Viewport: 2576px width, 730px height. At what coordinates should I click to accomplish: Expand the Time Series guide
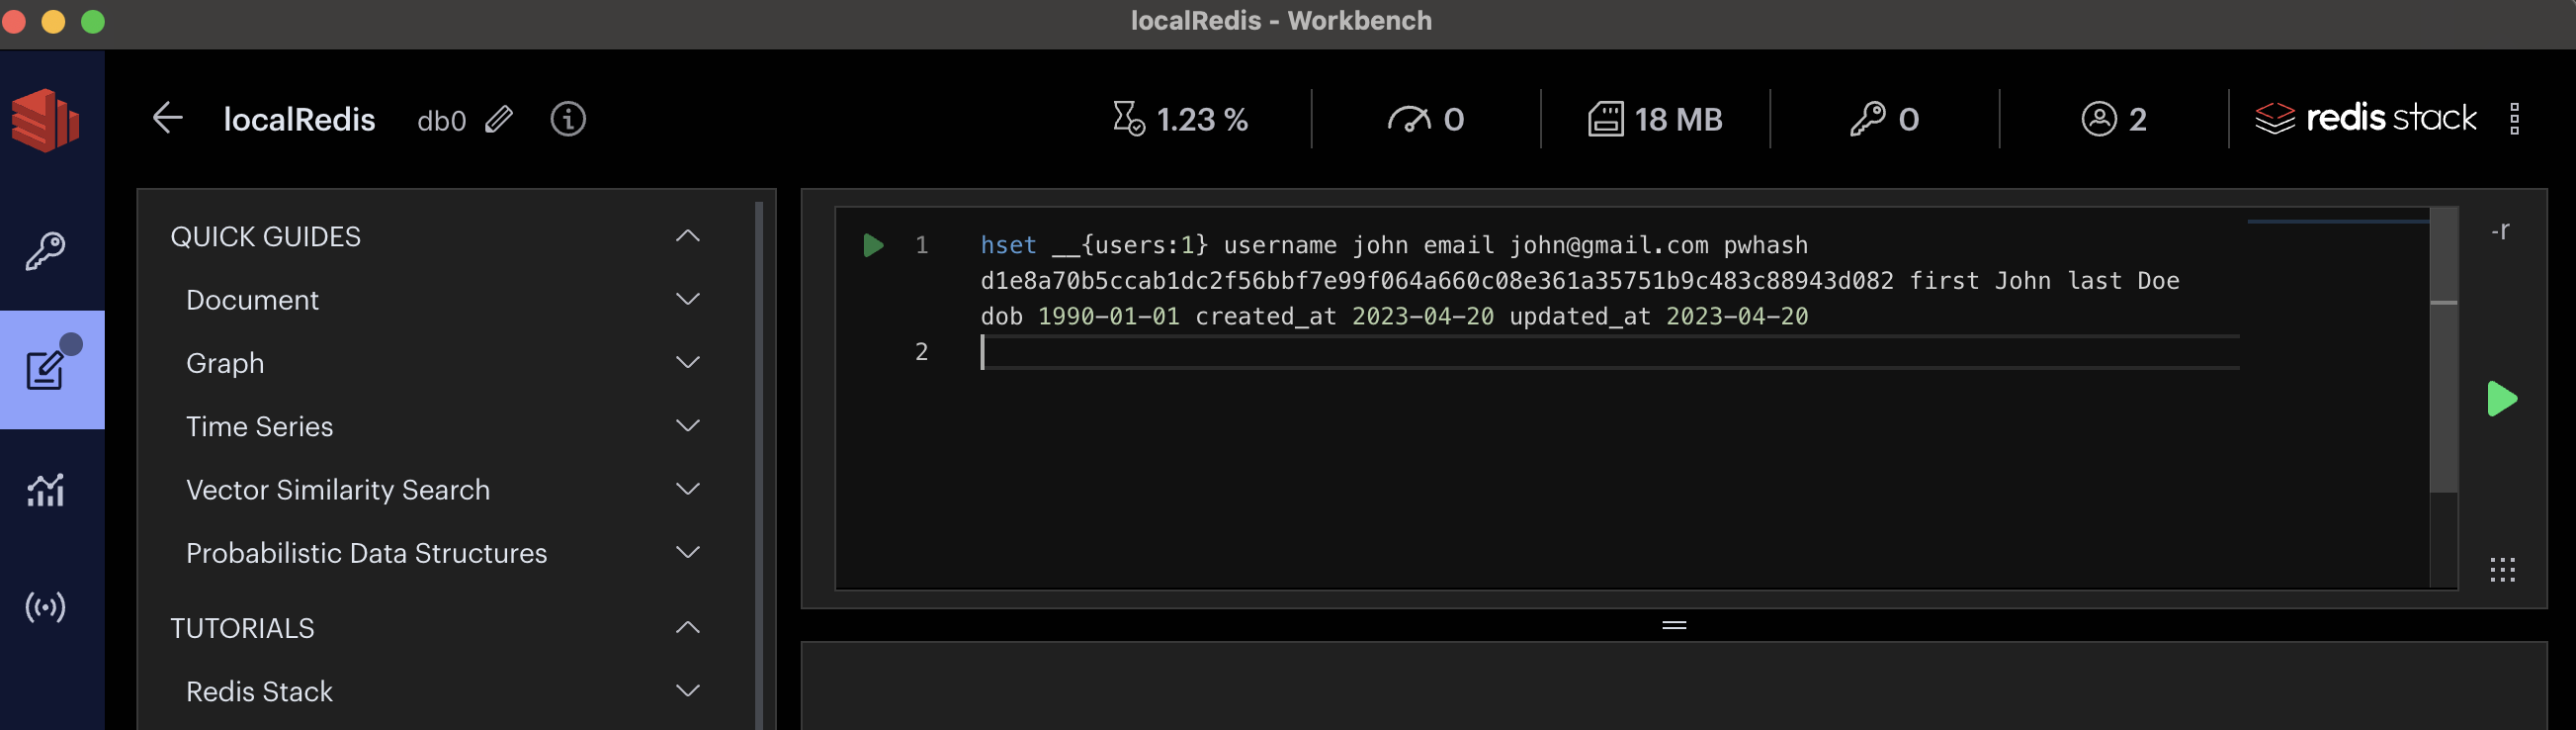(687, 426)
